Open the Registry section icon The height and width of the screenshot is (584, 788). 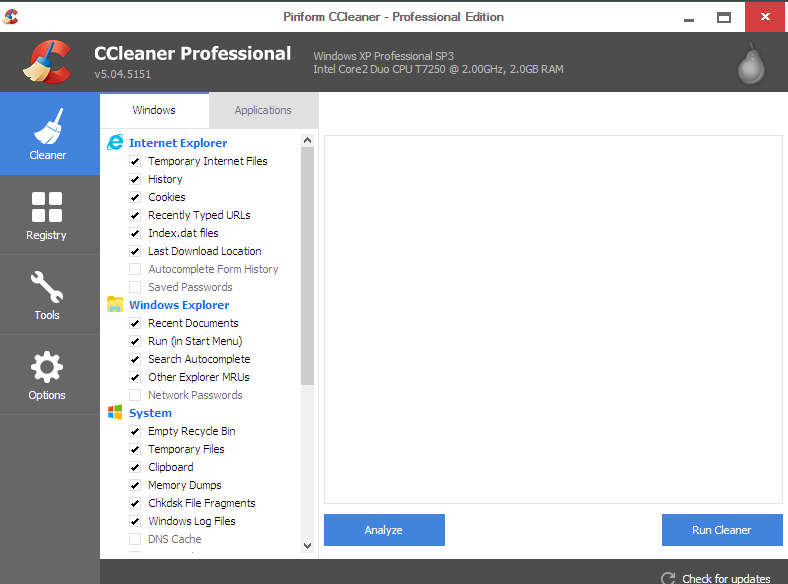[47, 207]
